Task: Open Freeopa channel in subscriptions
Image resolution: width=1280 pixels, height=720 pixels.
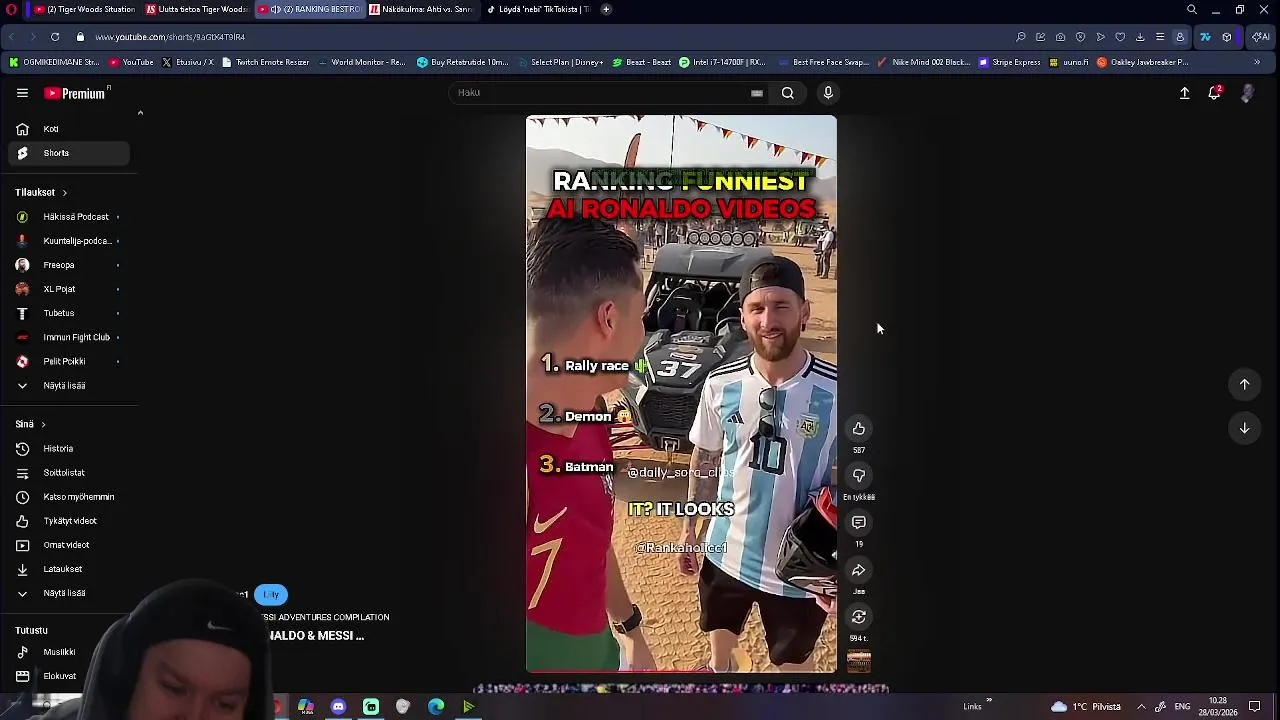Action: 70,265
